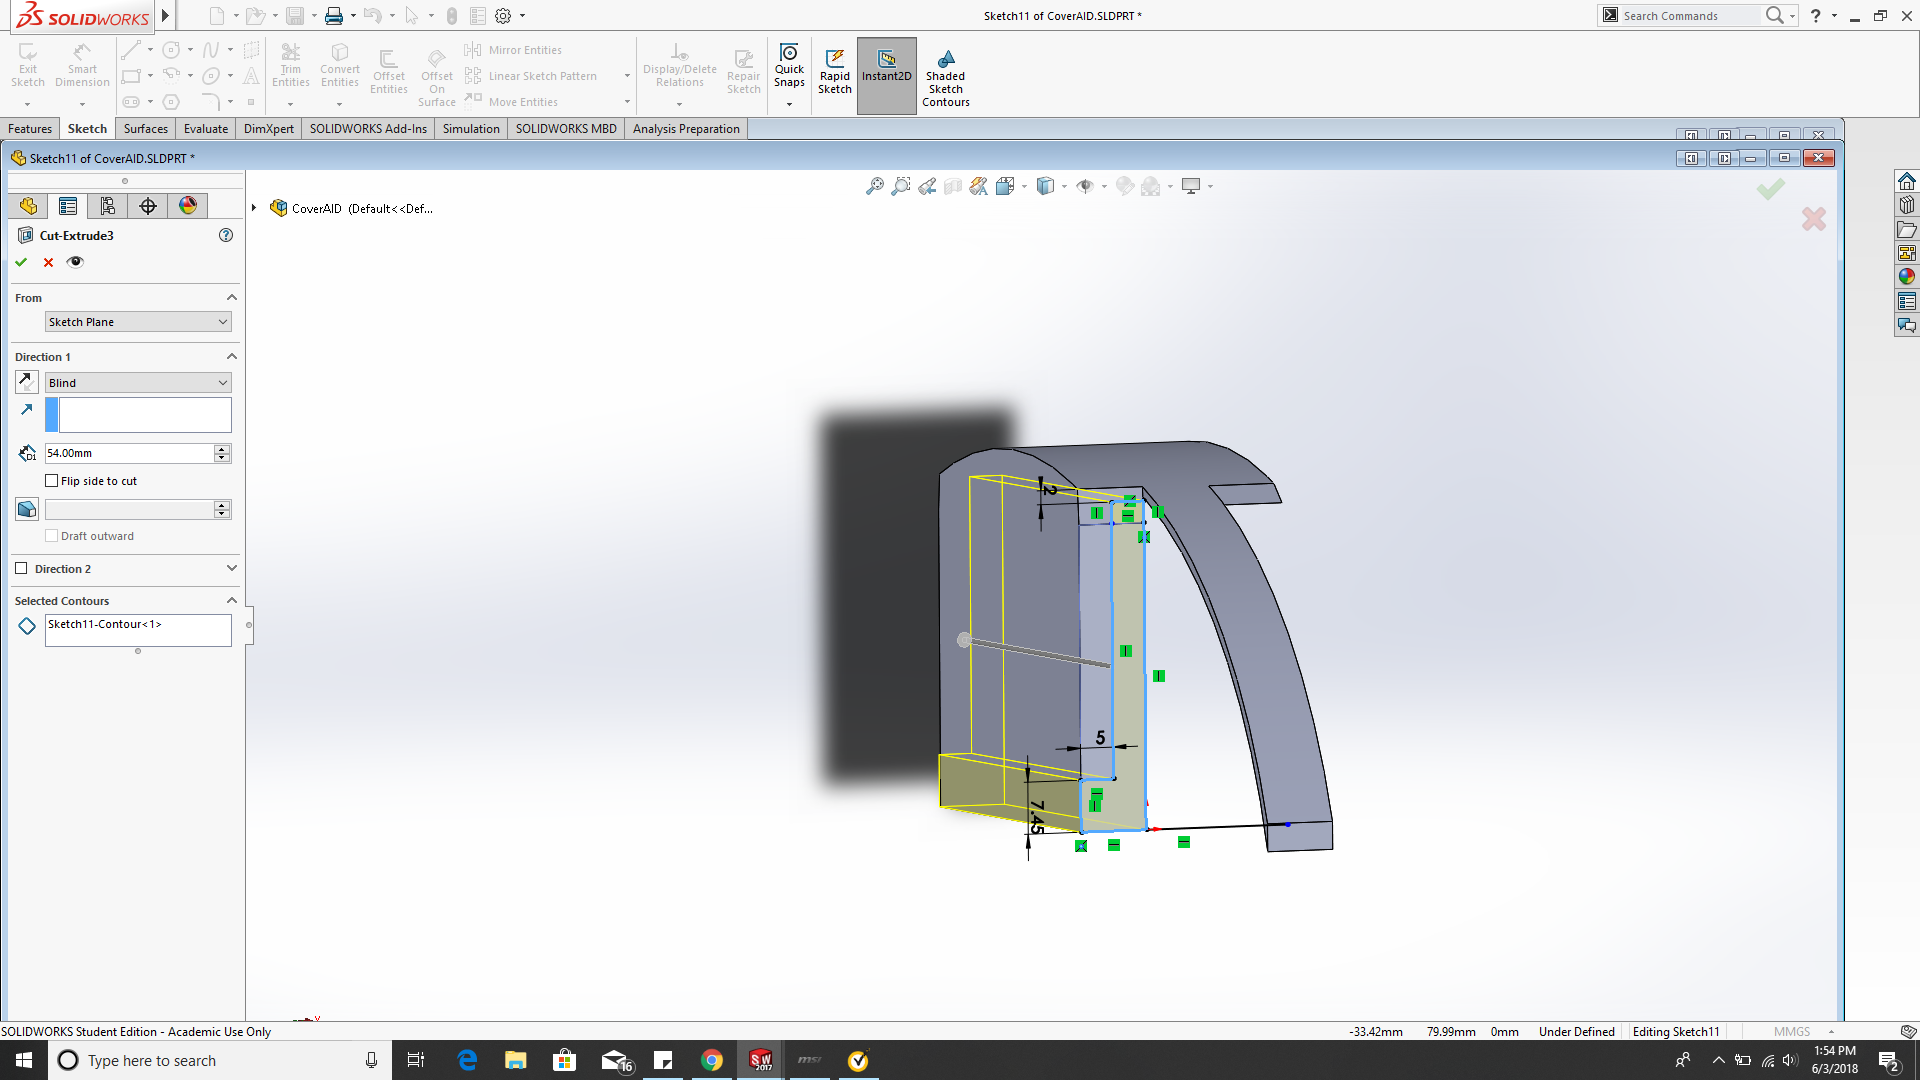This screenshot has height=1080, width=1920.
Task: Cancel sketch with corner red X
Action: 1813,219
